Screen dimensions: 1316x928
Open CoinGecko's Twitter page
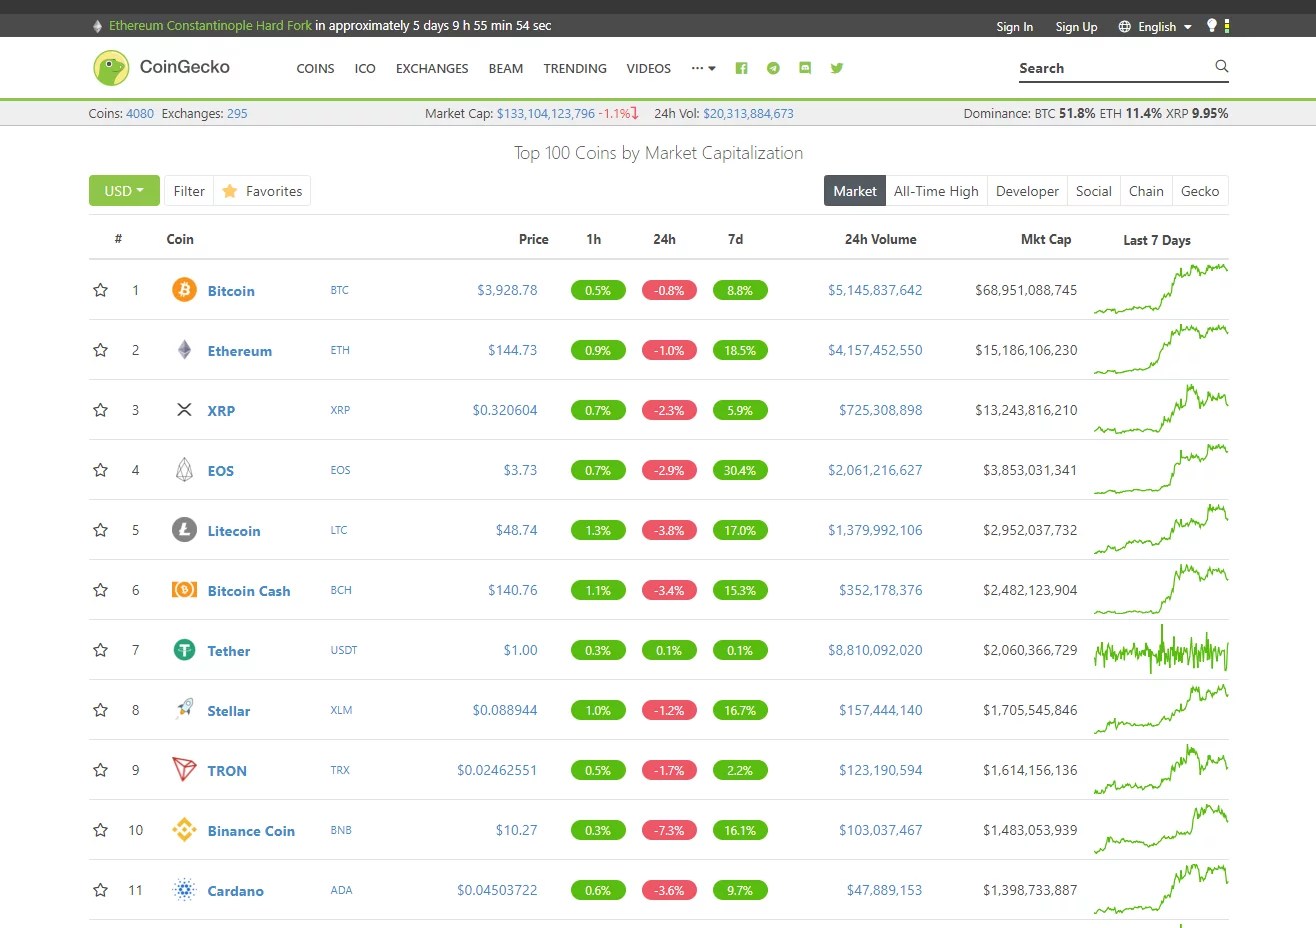pos(837,68)
